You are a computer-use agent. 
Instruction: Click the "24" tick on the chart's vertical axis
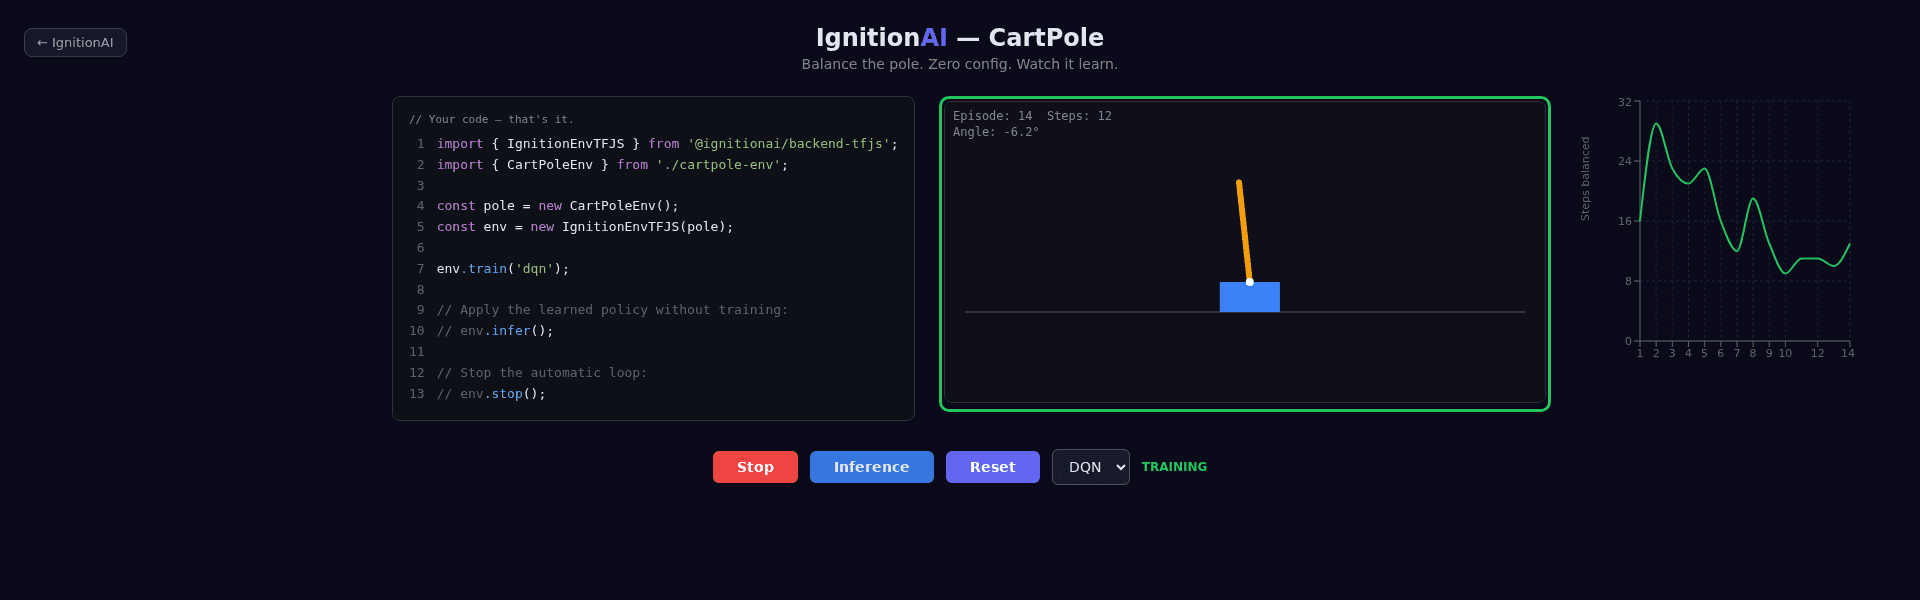click(x=1625, y=161)
